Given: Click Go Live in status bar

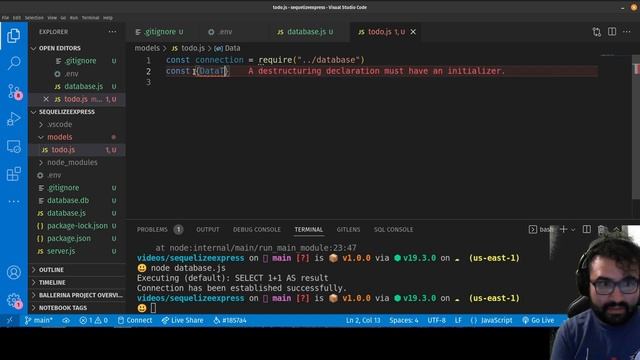Looking at the screenshot, I should (x=538, y=320).
